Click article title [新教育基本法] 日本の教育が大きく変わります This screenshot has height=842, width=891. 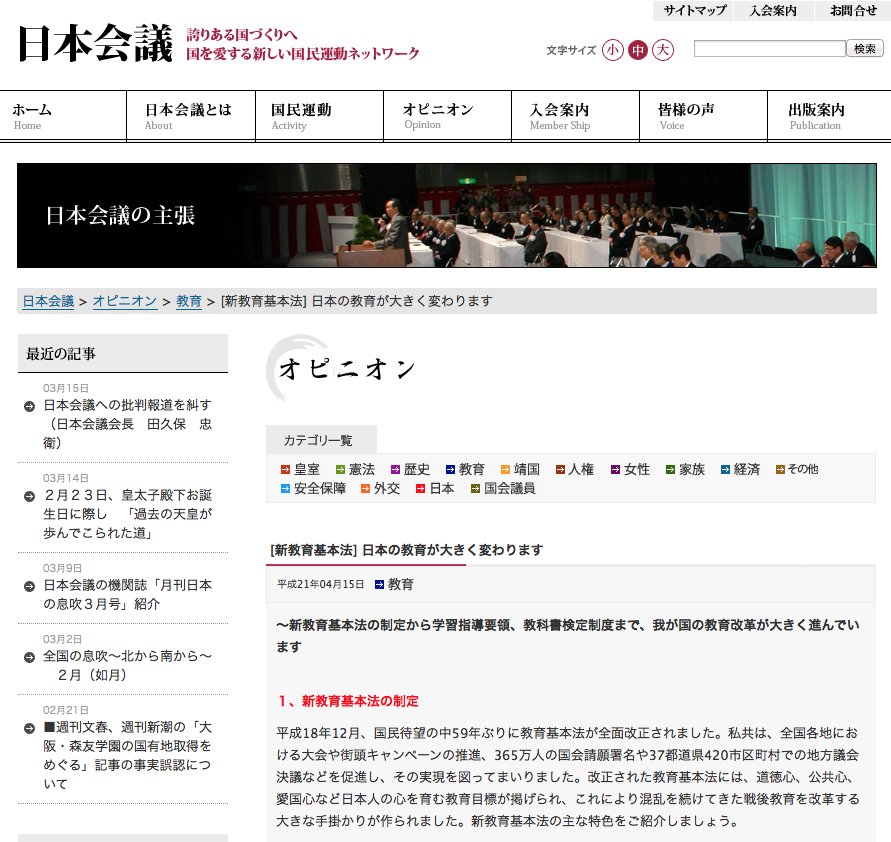click(407, 550)
